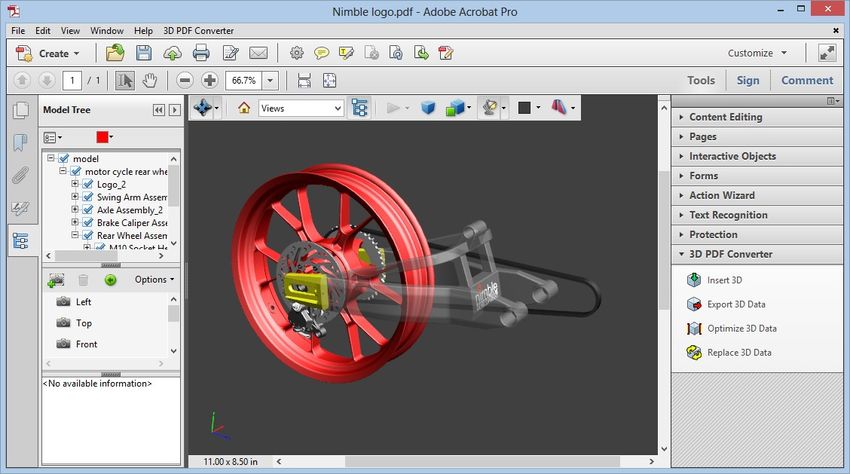Send file by email envelope icon
Image resolution: width=850 pixels, height=474 pixels.
(x=258, y=53)
